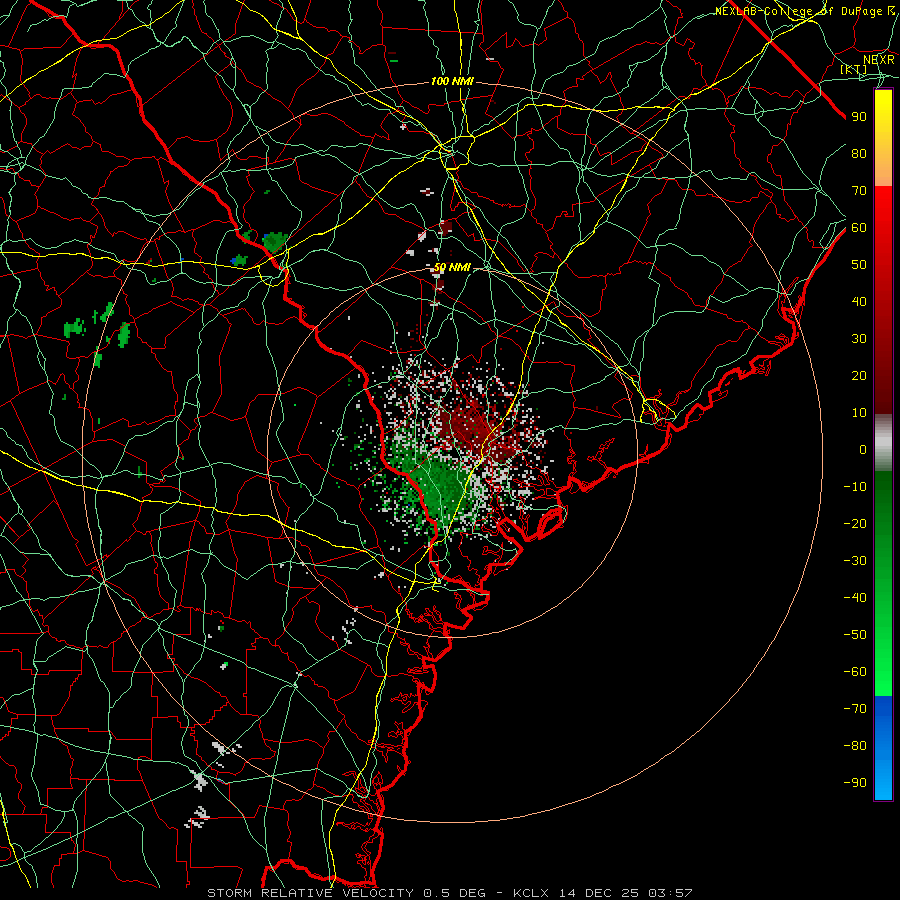Click the -20 value on velocity scale
Viewport: 900px width, 900px height.
[x=855, y=523]
